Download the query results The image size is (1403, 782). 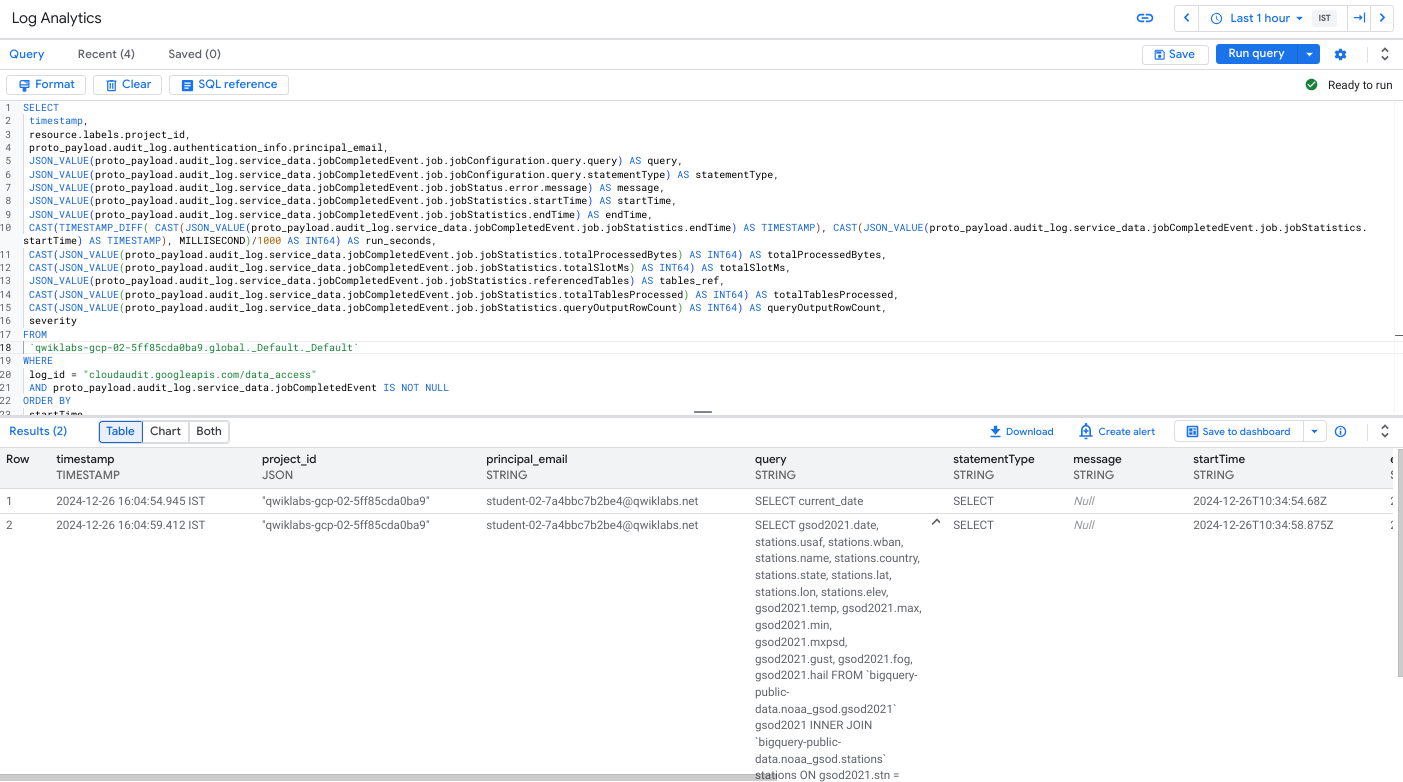(1021, 431)
